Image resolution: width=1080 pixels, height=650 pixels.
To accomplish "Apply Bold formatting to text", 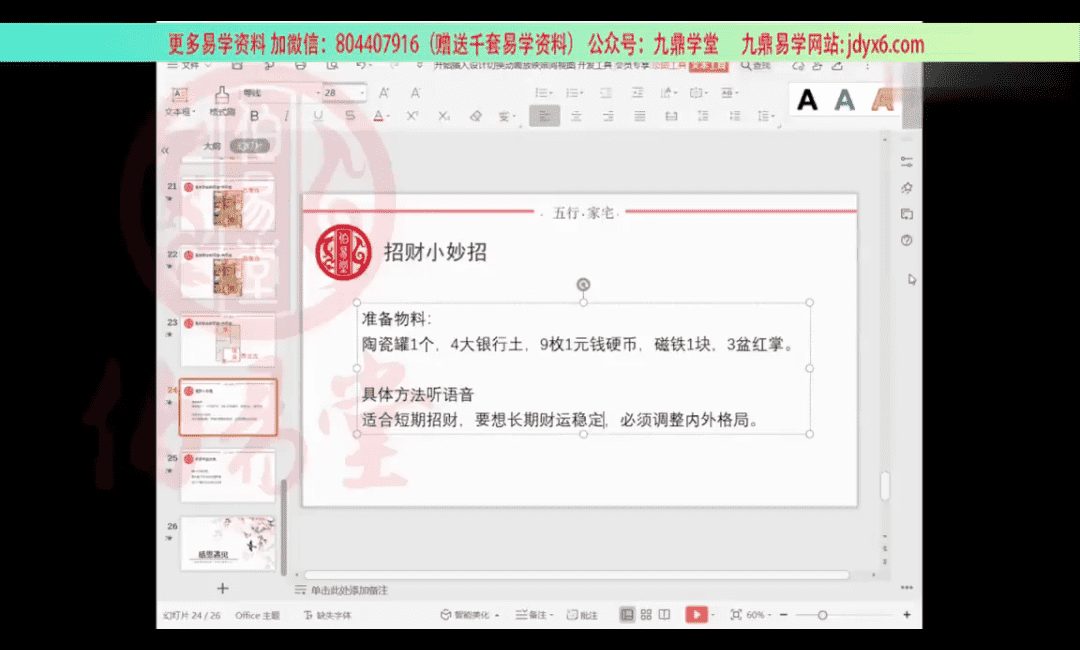I will click(254, 116).
